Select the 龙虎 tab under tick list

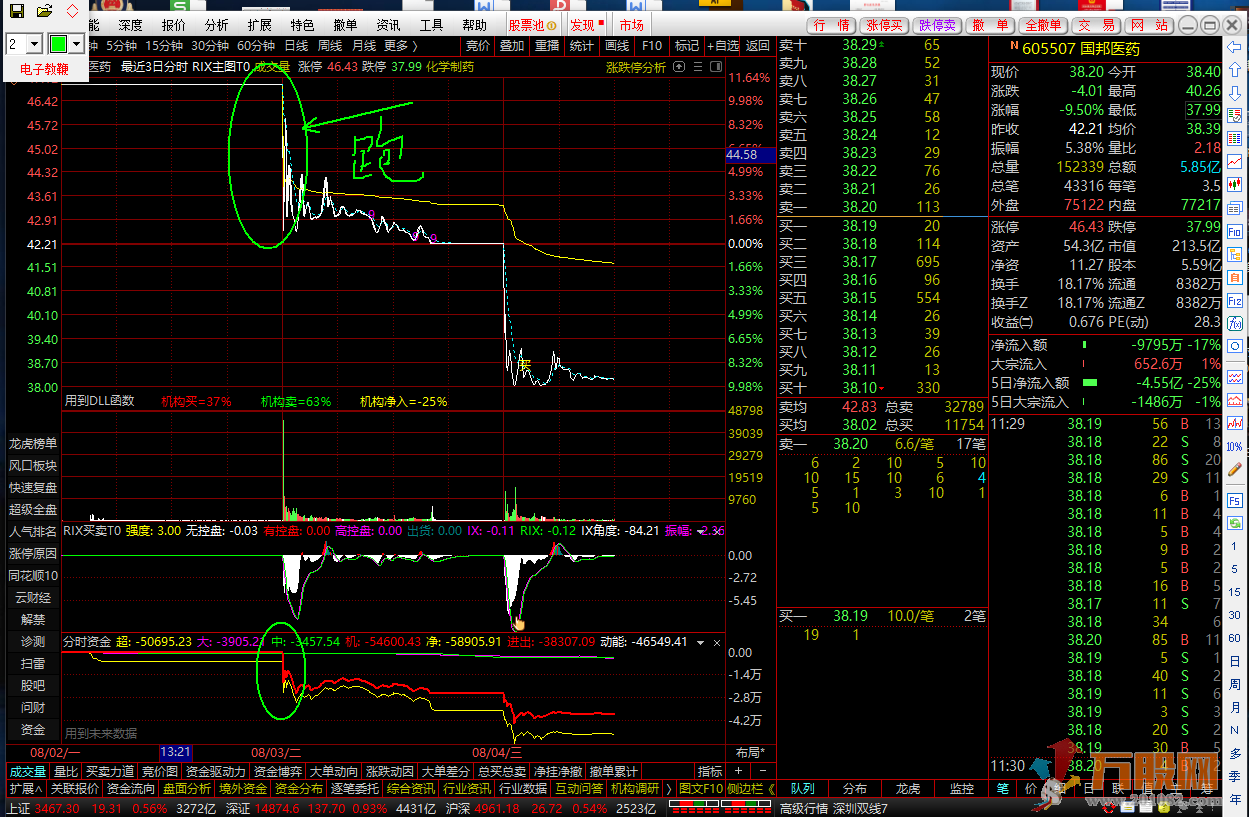point(909,788)
